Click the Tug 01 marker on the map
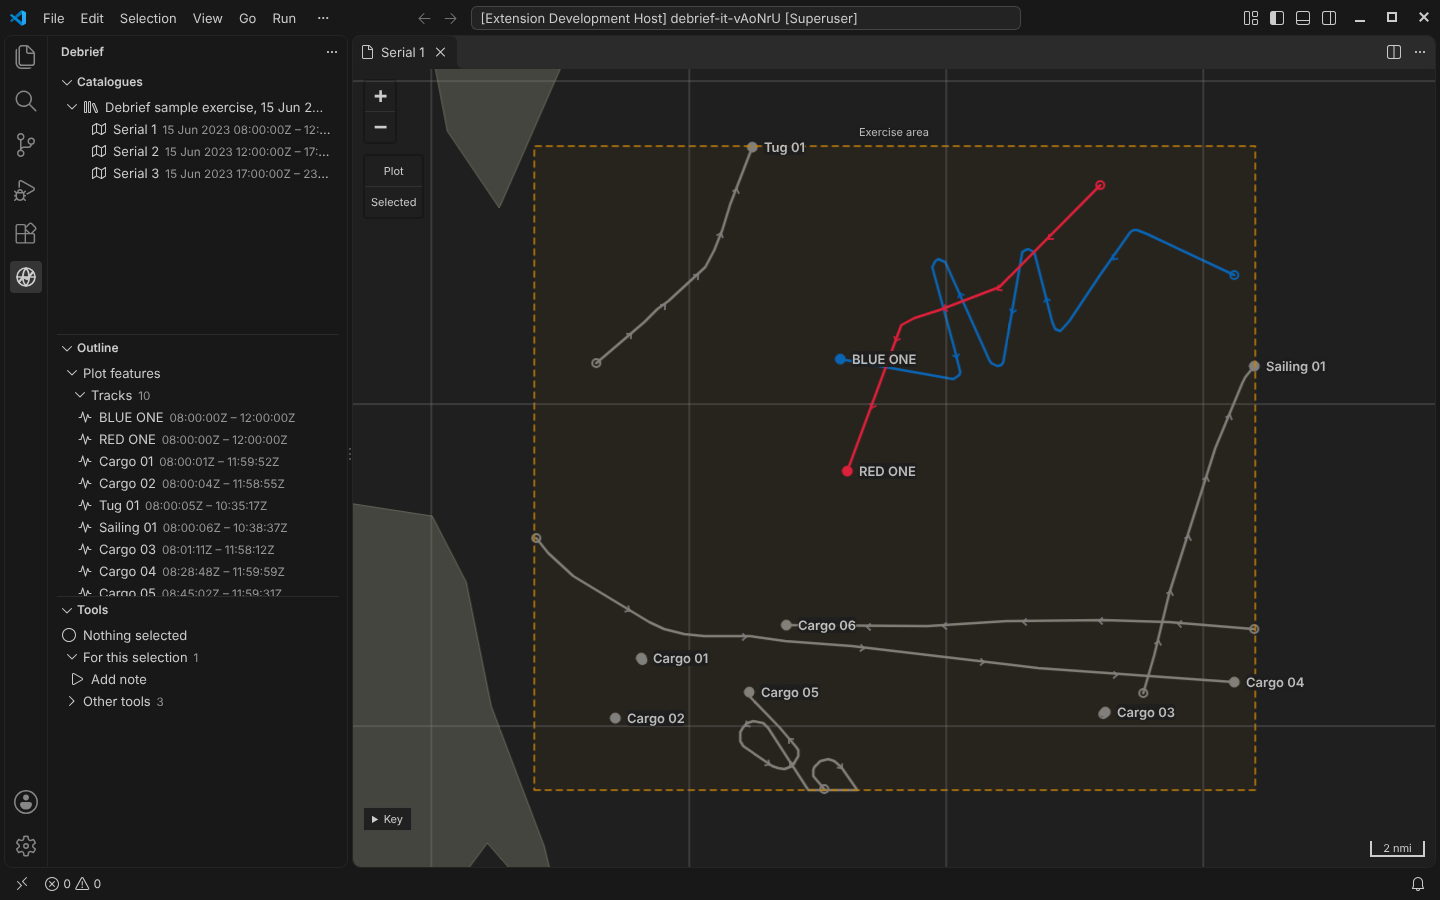 tap(752, 147)
